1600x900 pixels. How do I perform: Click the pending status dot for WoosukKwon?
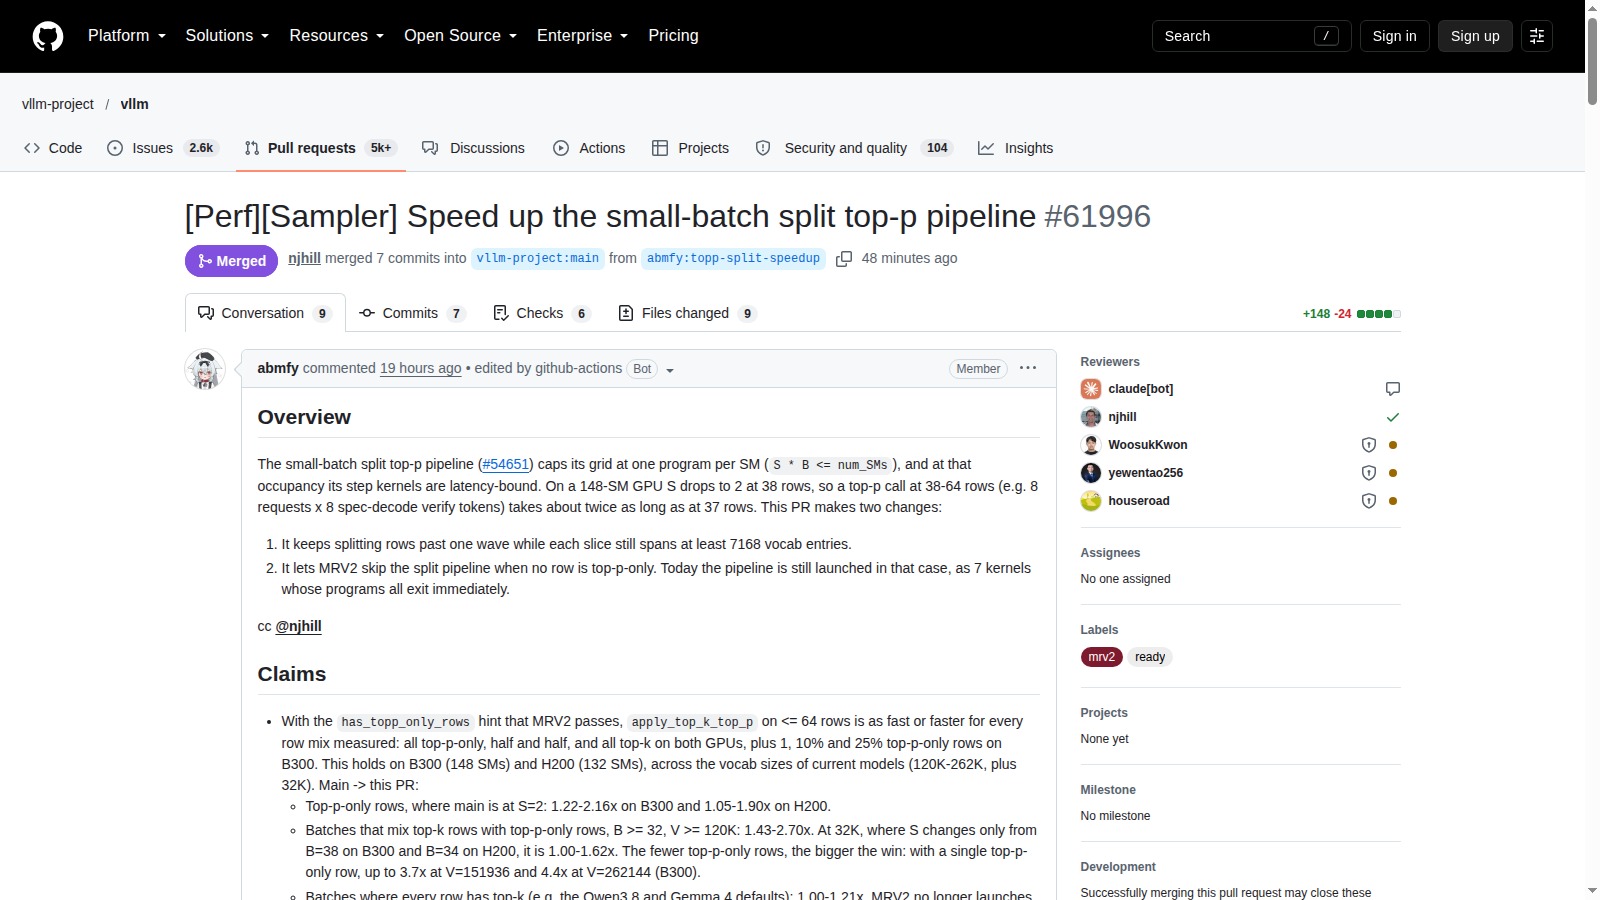point(1393,445)
